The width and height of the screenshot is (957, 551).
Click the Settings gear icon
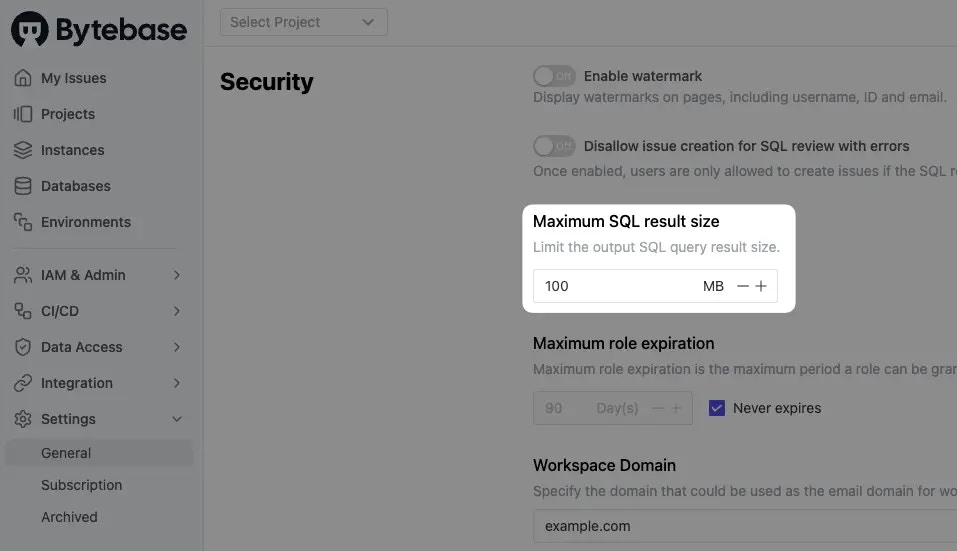(23, 419)
